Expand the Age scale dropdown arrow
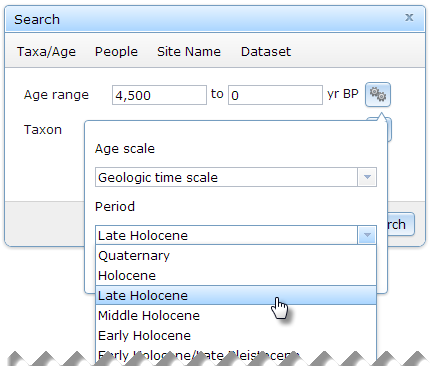 [367, 177]
